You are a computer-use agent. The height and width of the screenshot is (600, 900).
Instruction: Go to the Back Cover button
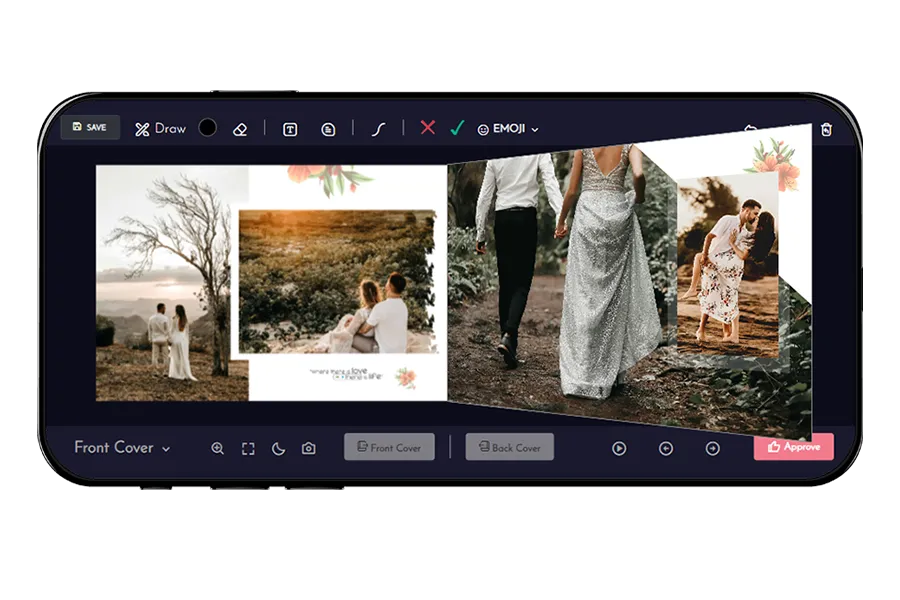click(x=510, y=447)
